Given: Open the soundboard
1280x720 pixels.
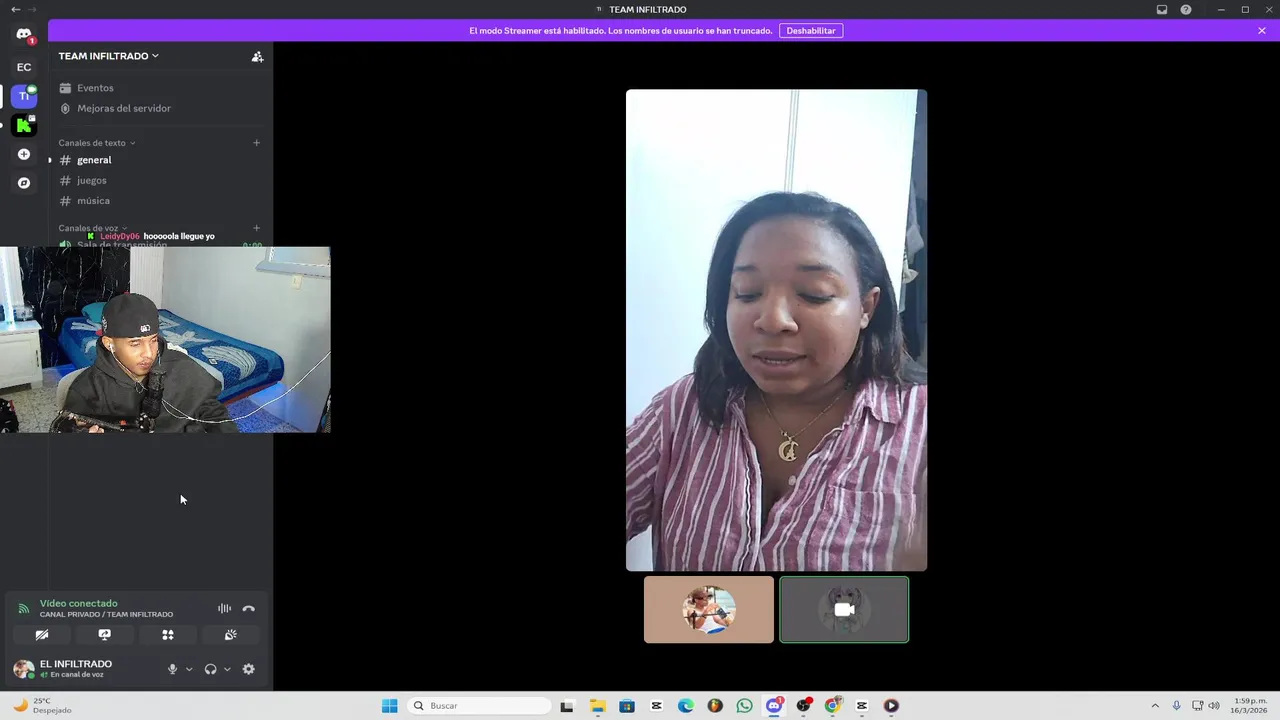Looking at the screenshot, I should (x=231, y=634).
